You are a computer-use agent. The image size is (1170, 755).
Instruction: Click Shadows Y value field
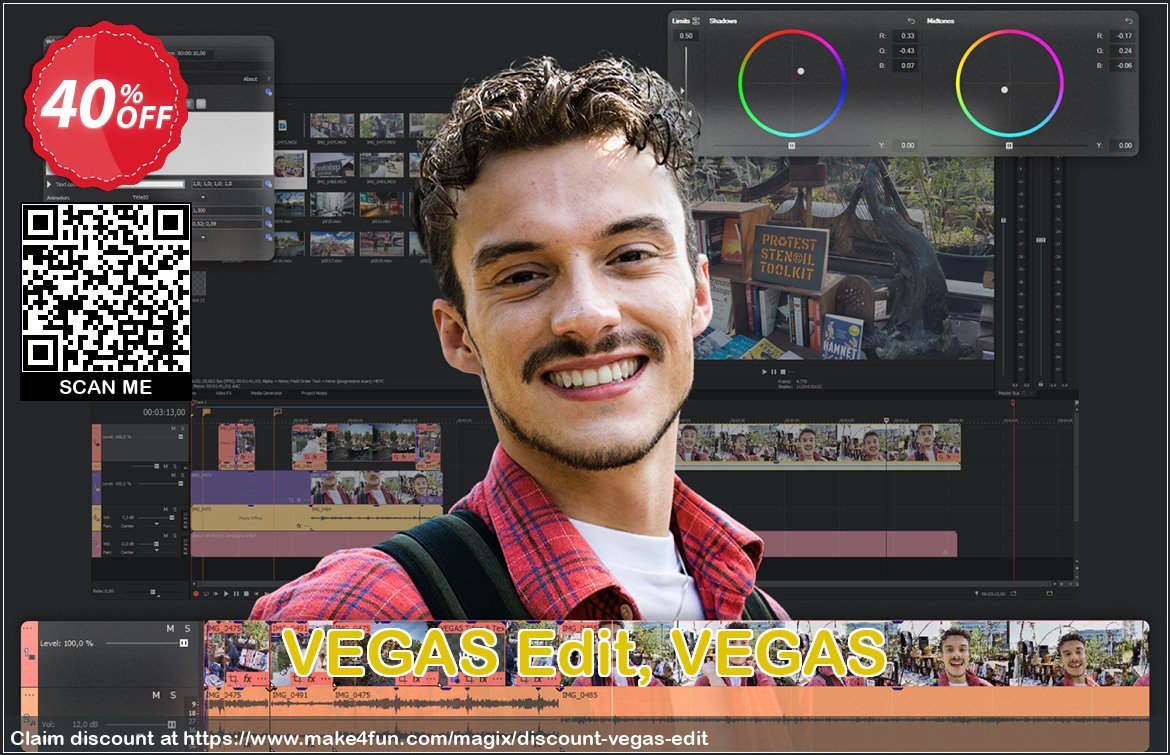[x=907, y=145]
